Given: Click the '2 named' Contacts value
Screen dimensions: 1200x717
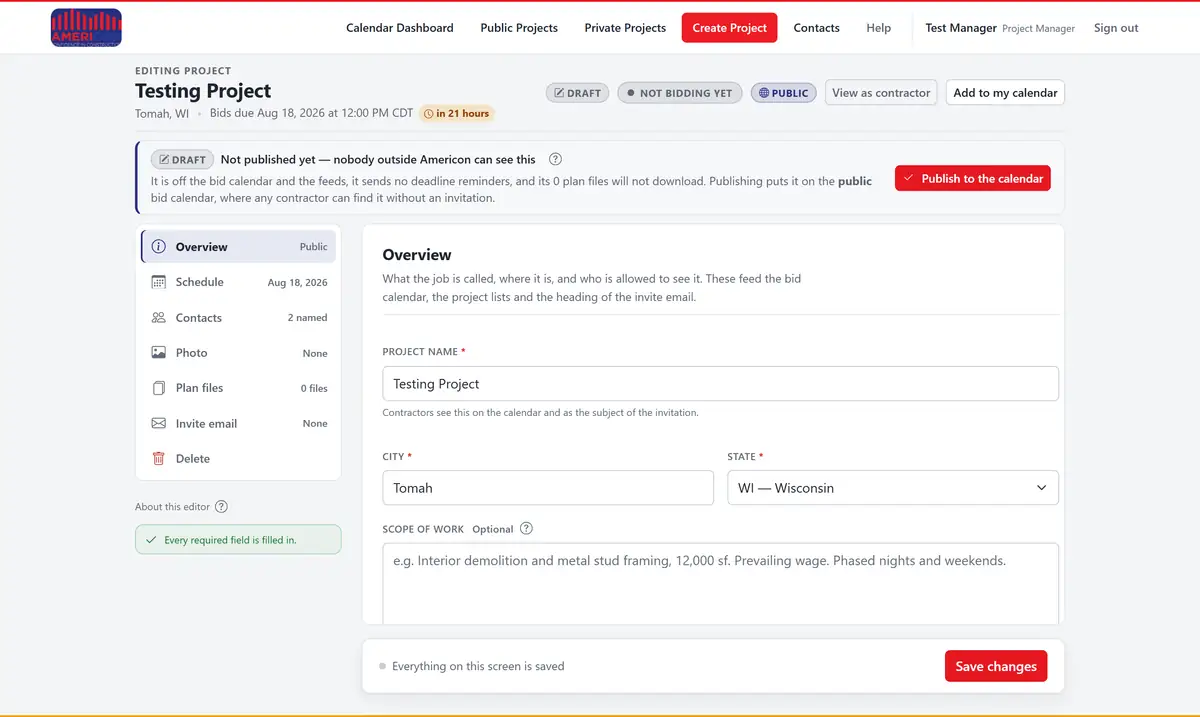Looking at the screenshot, I should [x=308, y=318].
